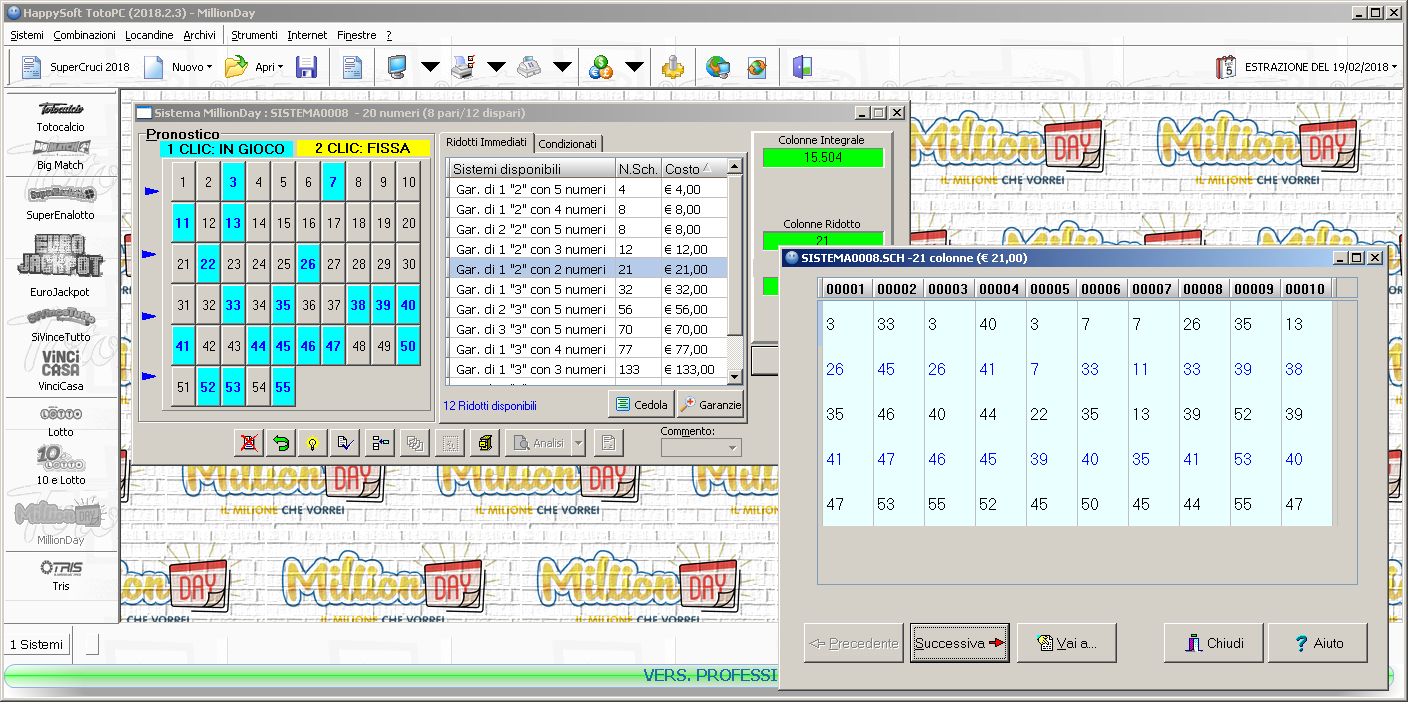Click the 1 Sistemi tab at bottom

pyautogui.click(x=36, y=644)
